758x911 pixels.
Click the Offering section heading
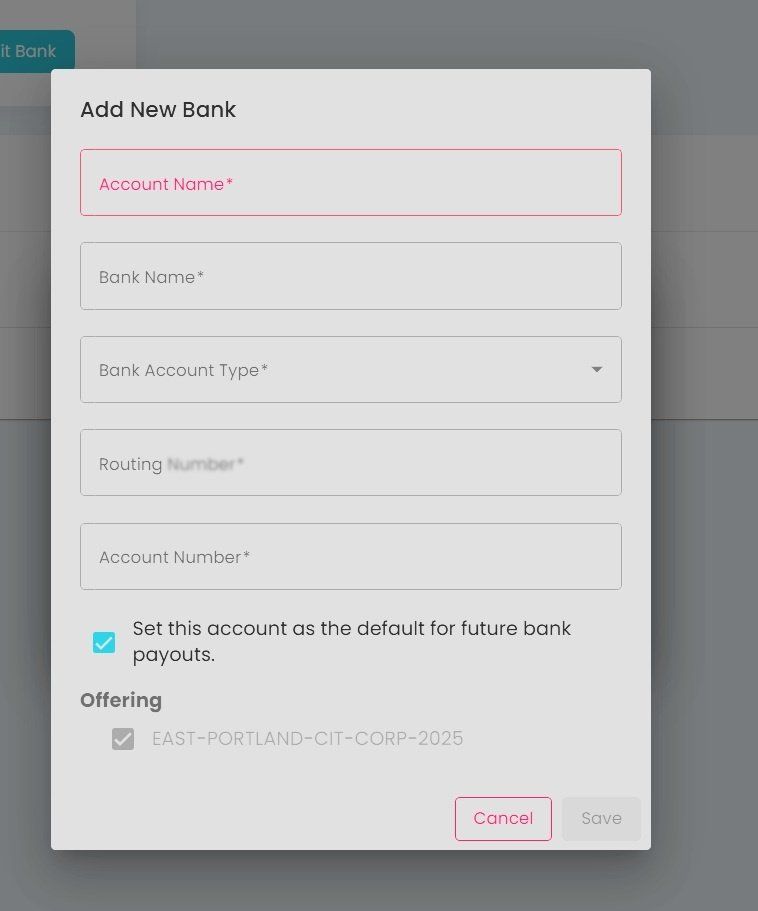point(121,700)
